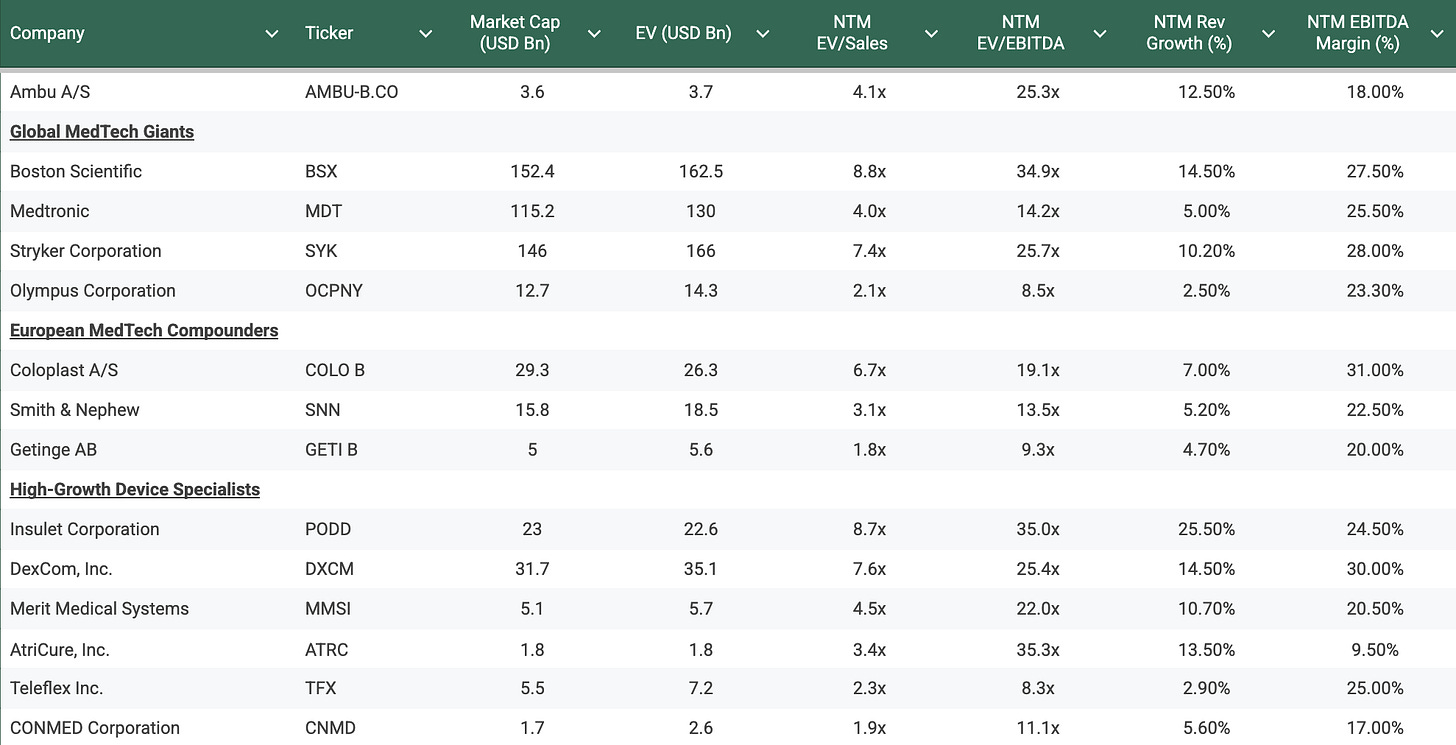Click the NTM EBITDA Margin (%) header label
Viewport: 1456px width, 745px height.
(1357, 33)
